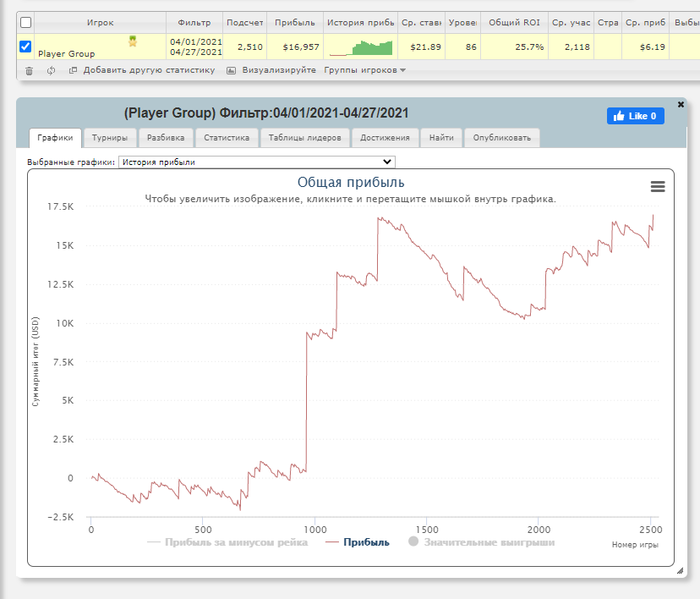Sort by the 'Общий ROI' column header
This screenshot has width=700, height=599.
coord(514,22)
